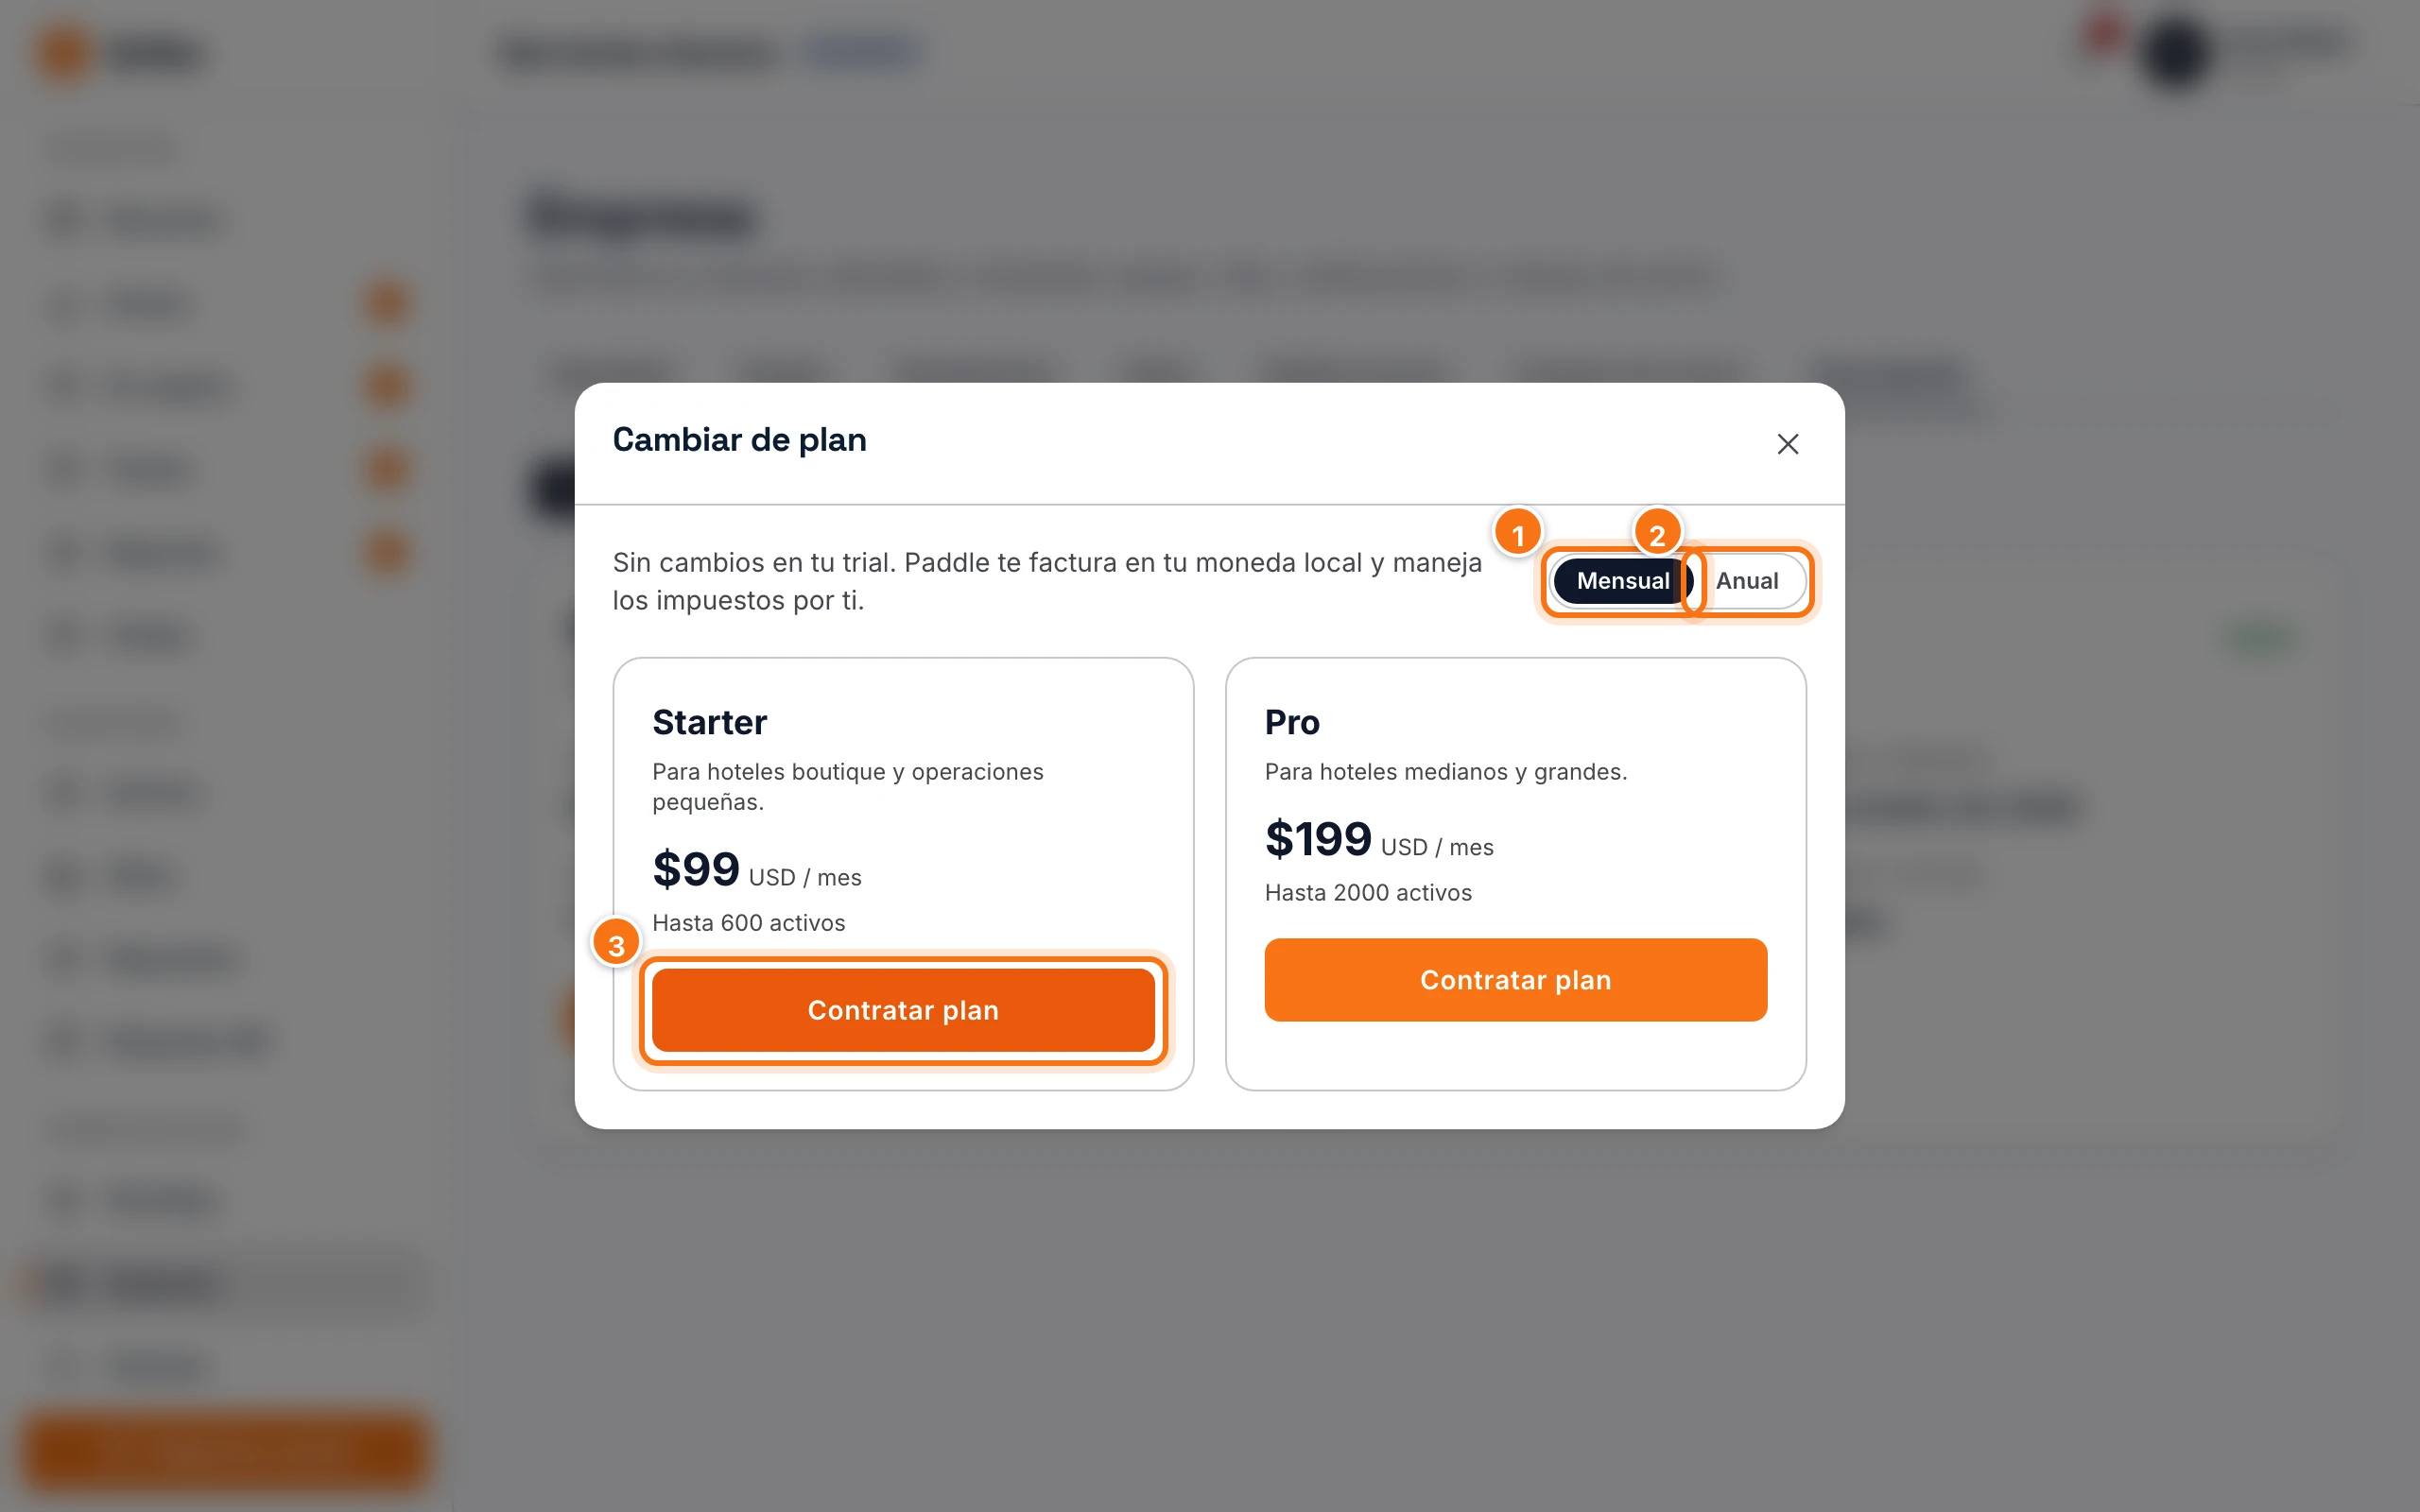Image resolution: width=2420 pixels, height=1512 pixels.
Task: Click the $99 USD / mes price
Action: point(756,869)
